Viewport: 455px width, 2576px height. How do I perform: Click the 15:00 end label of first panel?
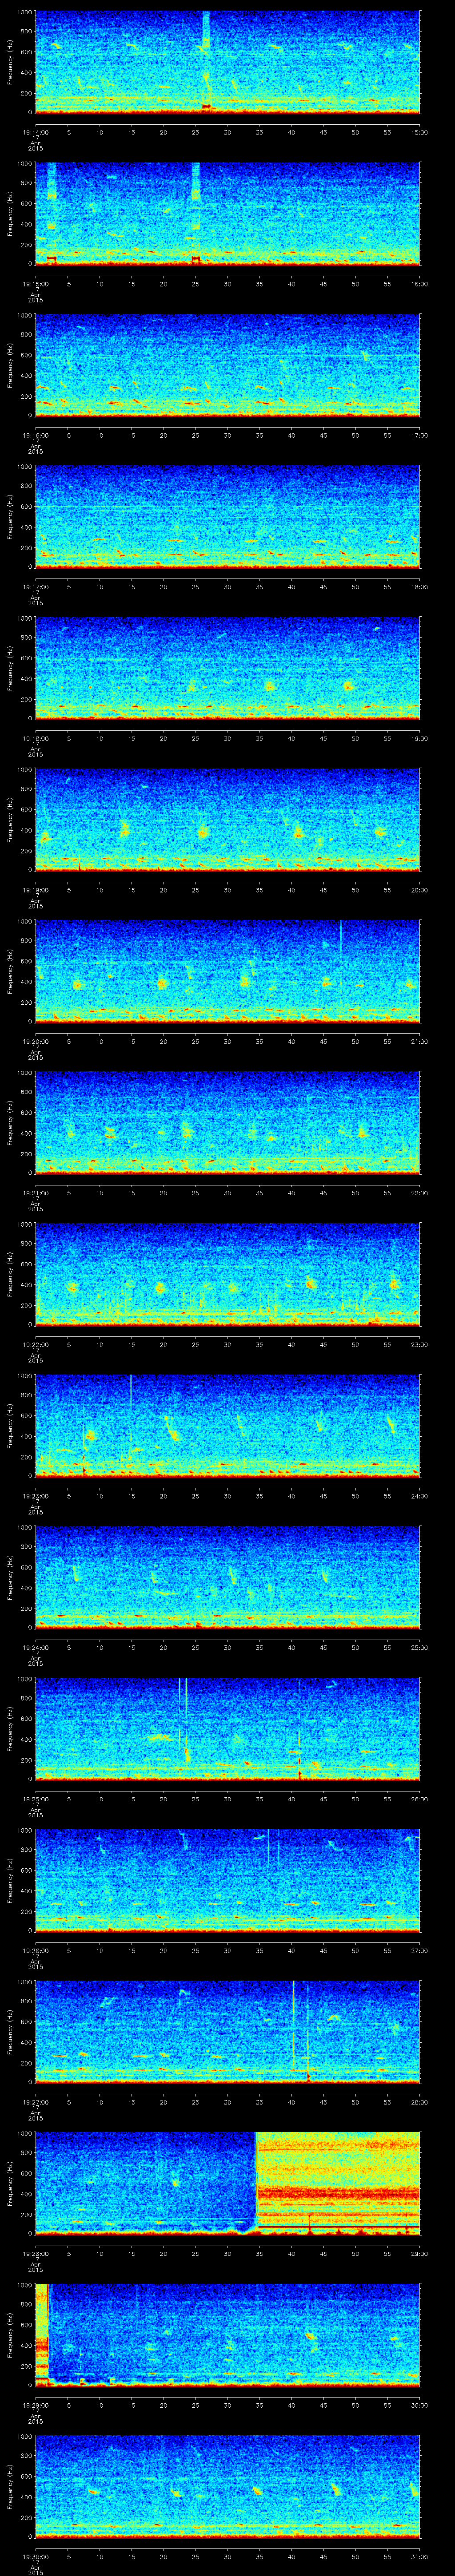pos(419,131)
